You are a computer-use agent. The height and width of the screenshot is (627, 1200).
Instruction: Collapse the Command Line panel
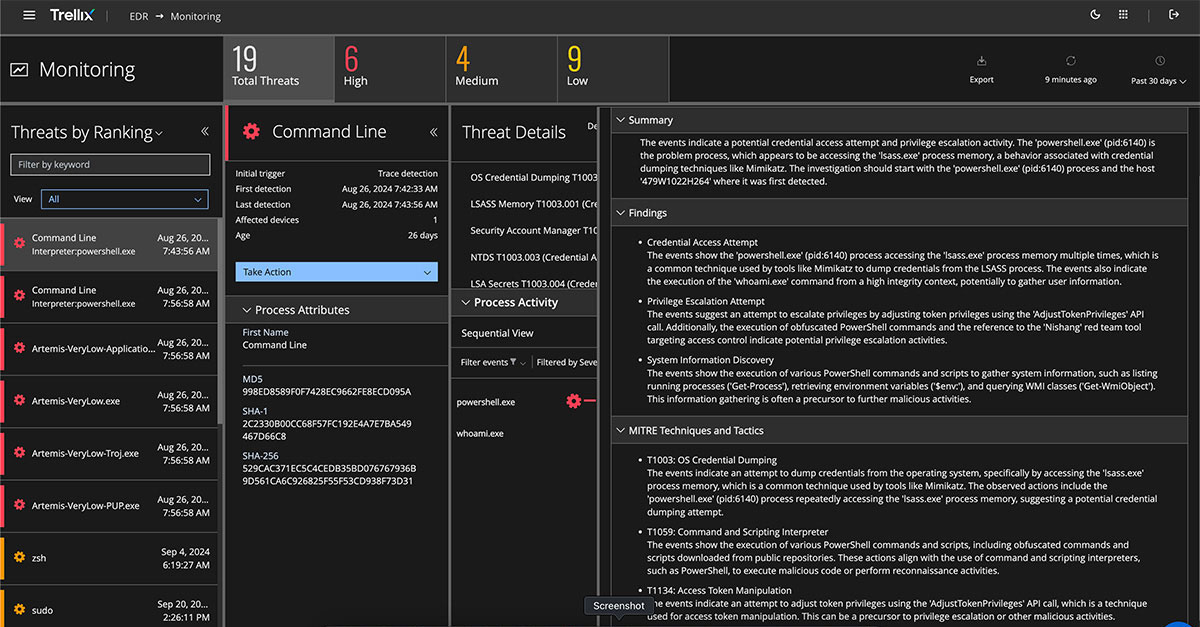click(x=434, y=132)
